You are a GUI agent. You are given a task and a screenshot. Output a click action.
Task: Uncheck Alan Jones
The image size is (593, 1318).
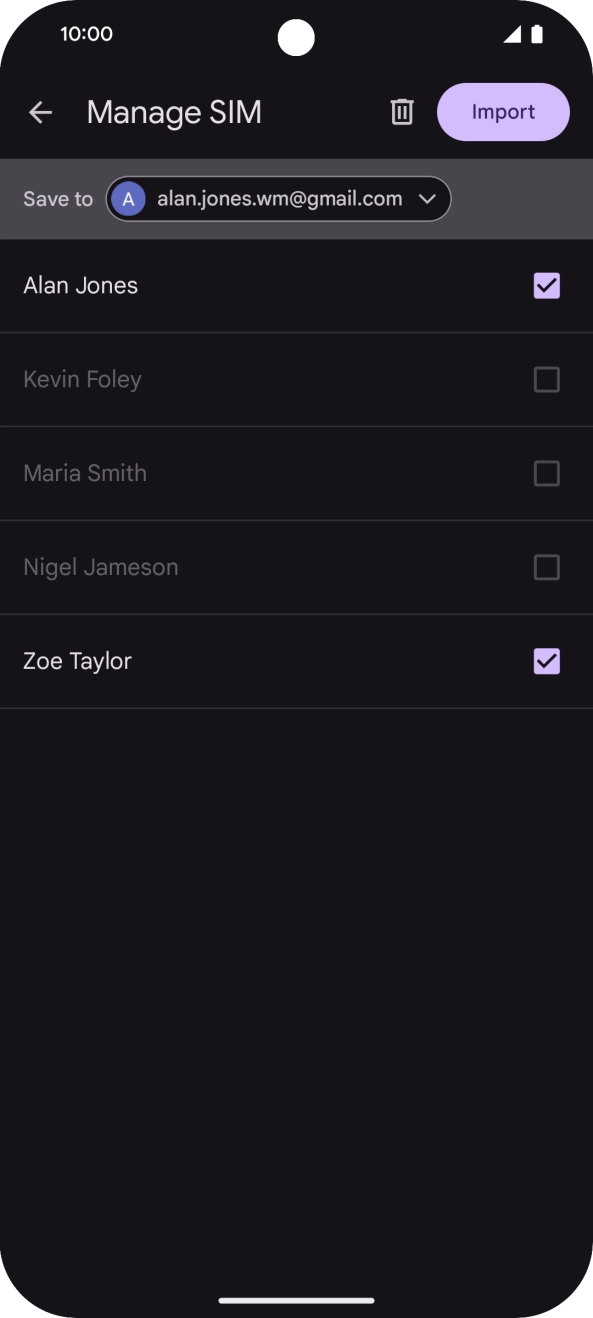point(546,285)
